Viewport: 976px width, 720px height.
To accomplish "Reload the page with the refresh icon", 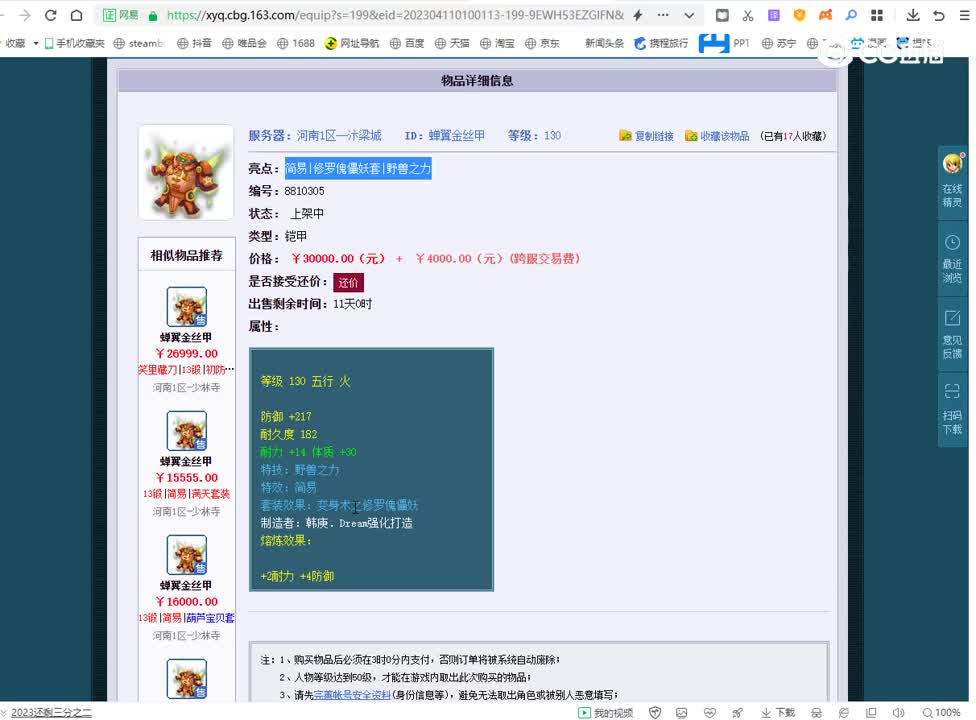I will 51,16.
